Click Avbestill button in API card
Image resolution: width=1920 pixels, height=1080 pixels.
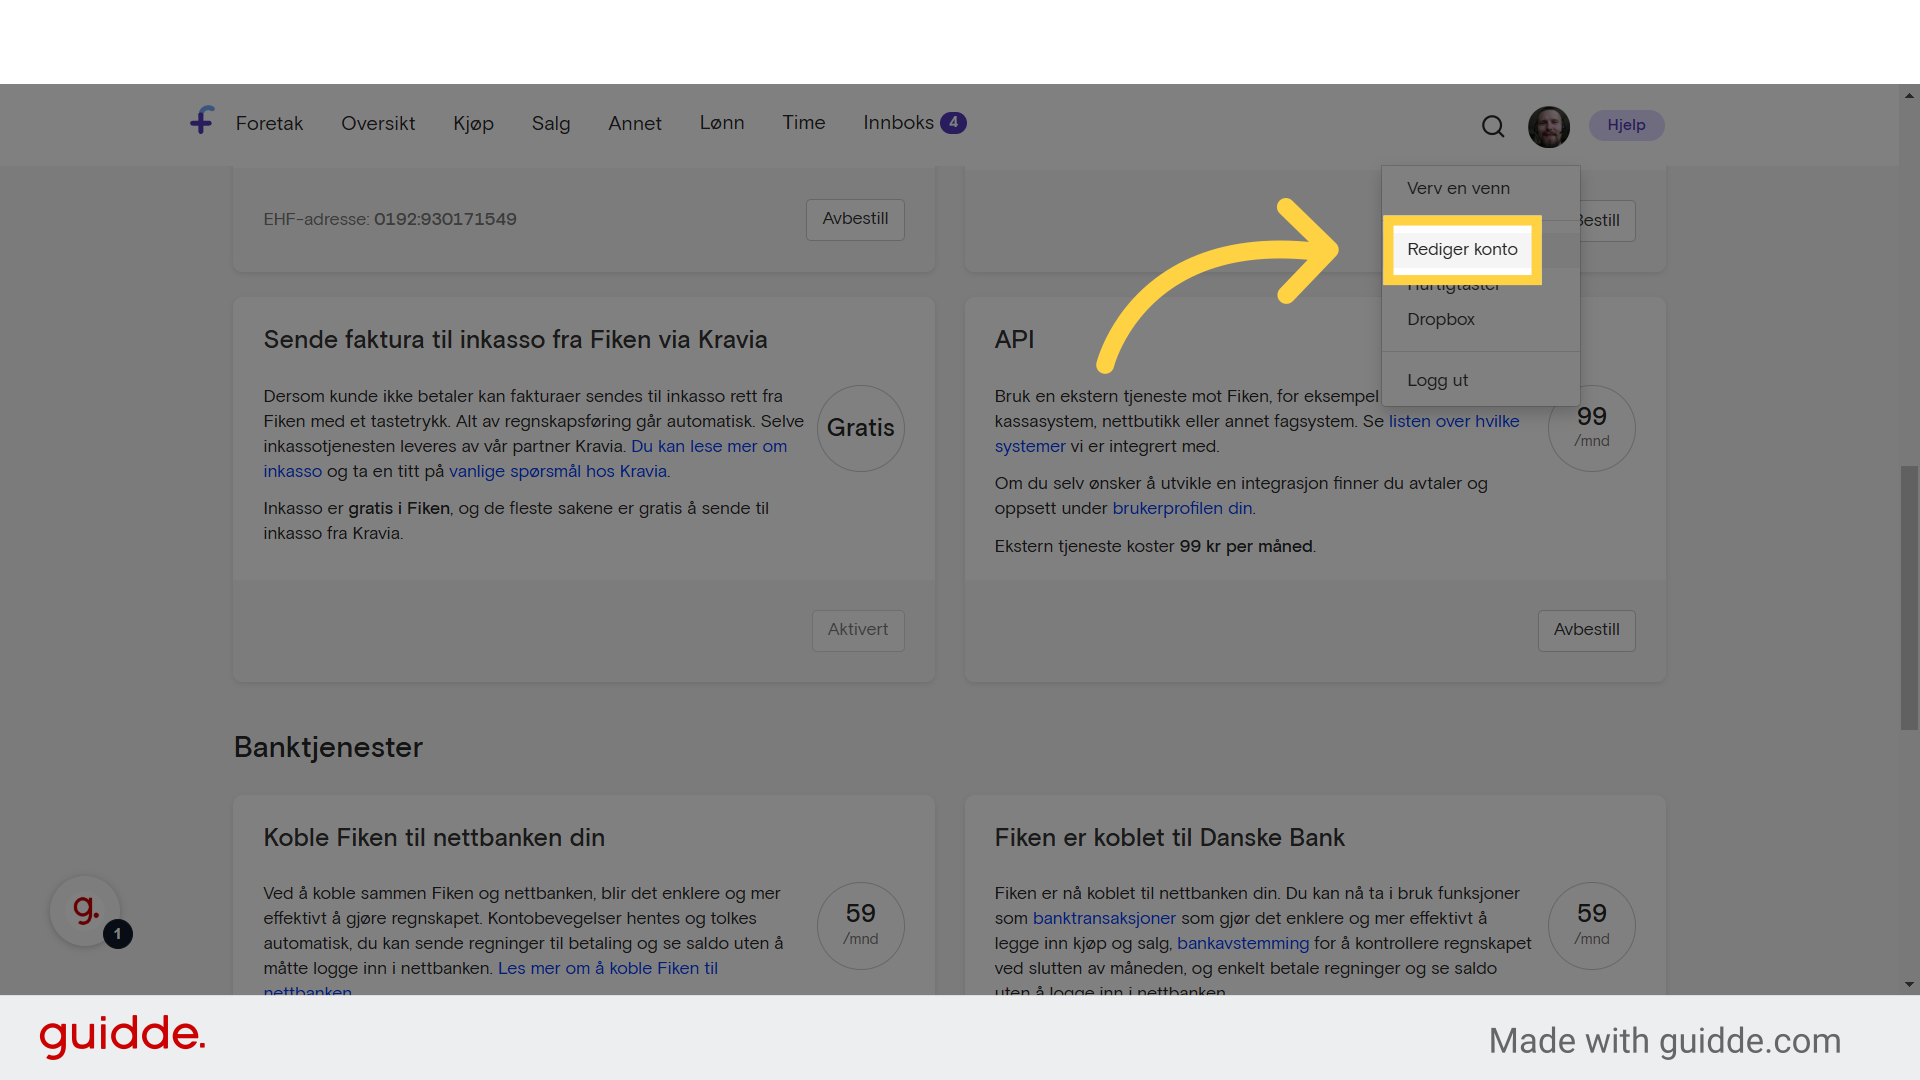click(x=1586, y=630)
